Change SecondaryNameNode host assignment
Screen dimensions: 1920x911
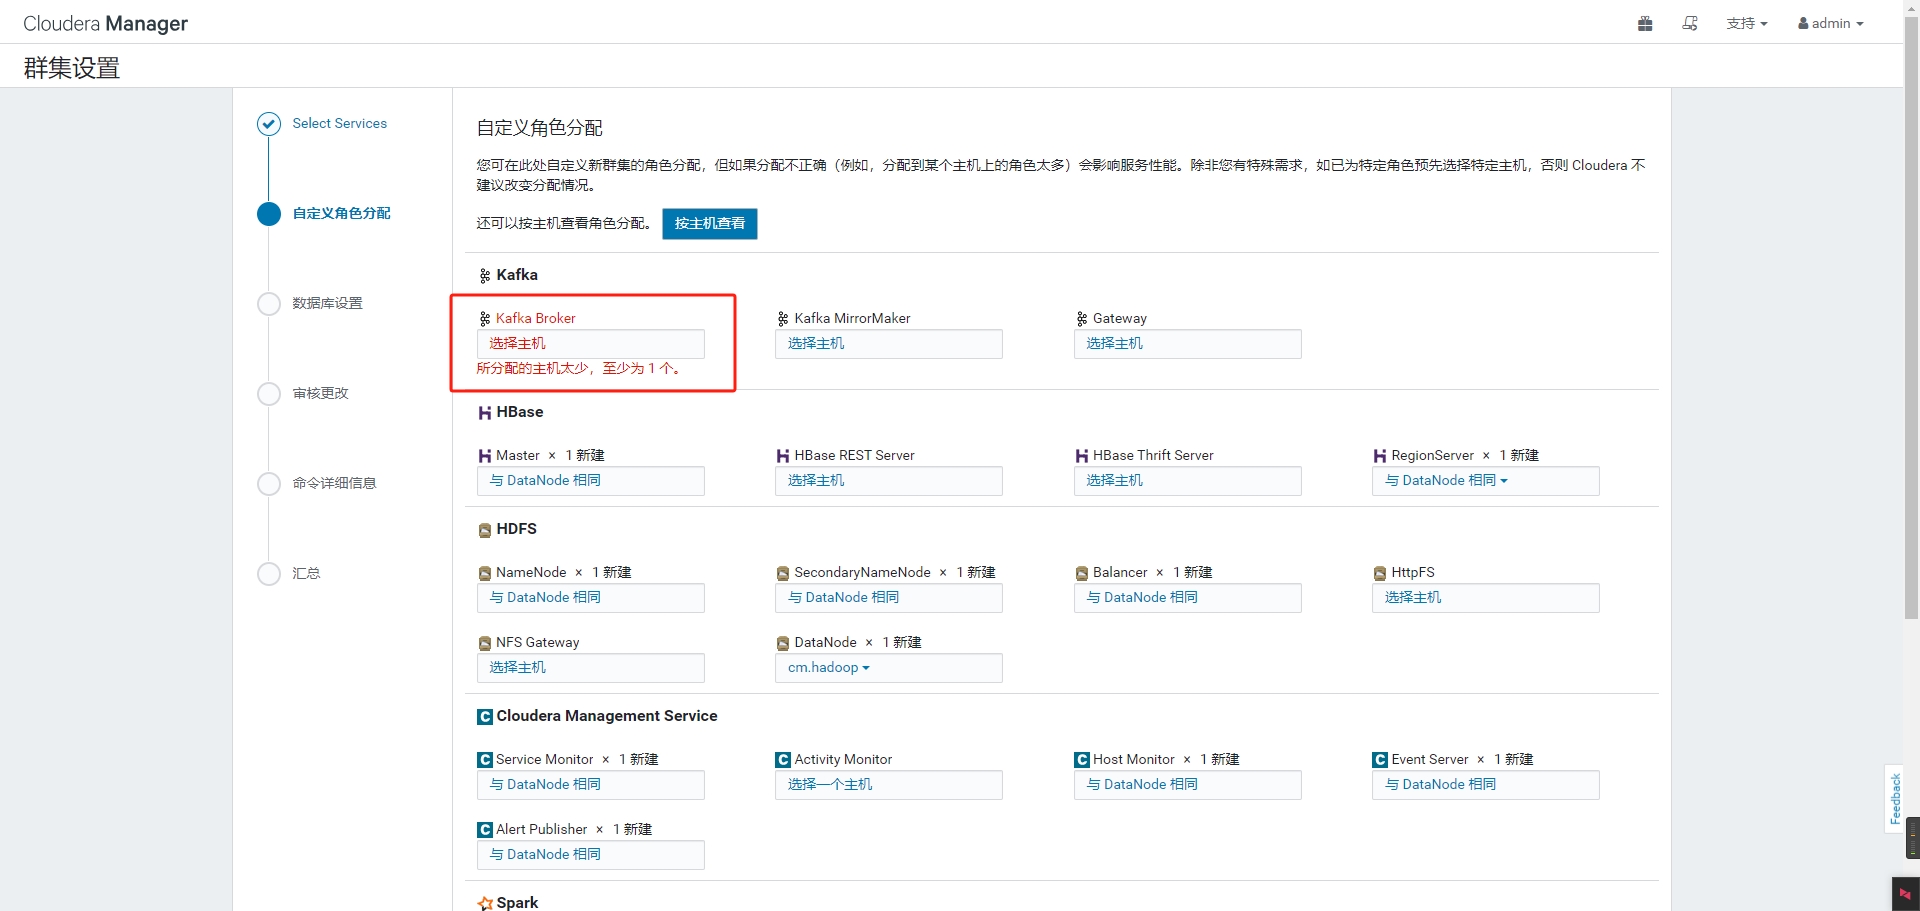coord(889,598)
